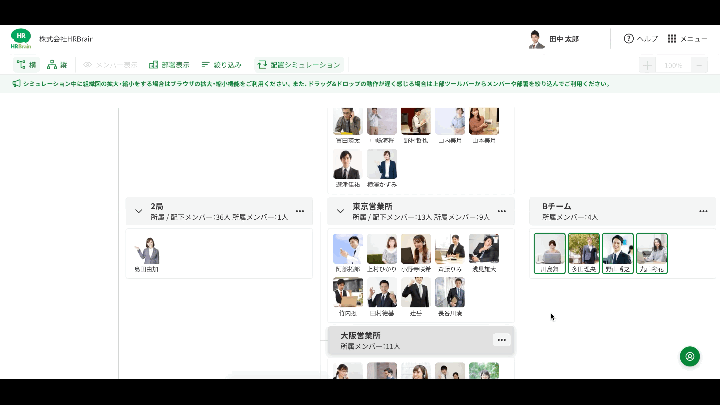Click the 100% zoom level field
720x405 pixels.
pyautogui.click(x=673, y=65)
